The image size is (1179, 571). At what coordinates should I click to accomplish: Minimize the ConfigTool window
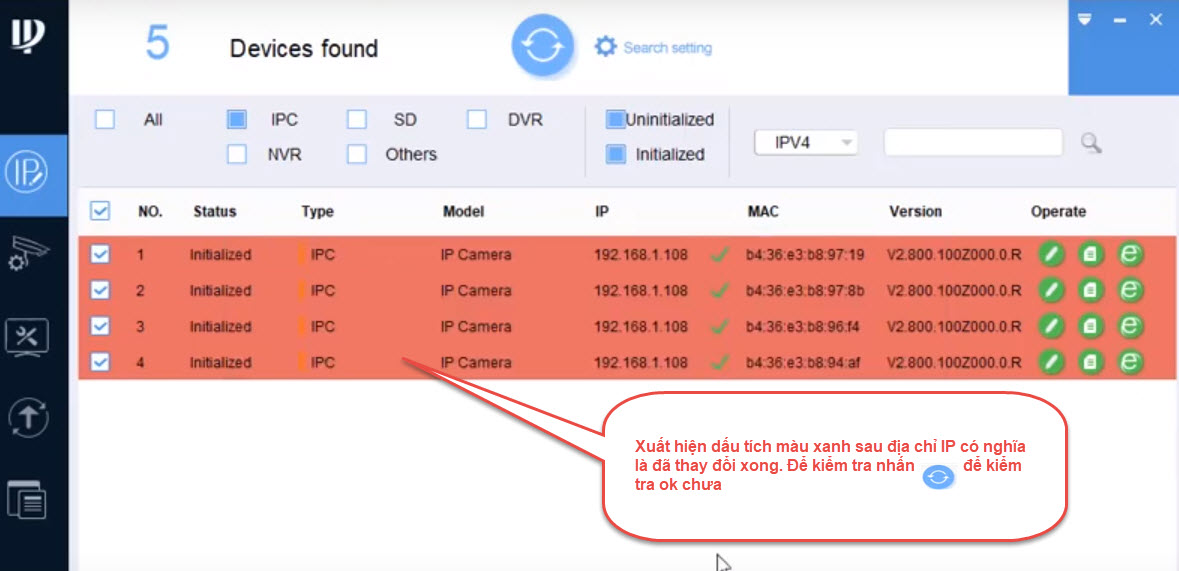[x=1120, y=20]
